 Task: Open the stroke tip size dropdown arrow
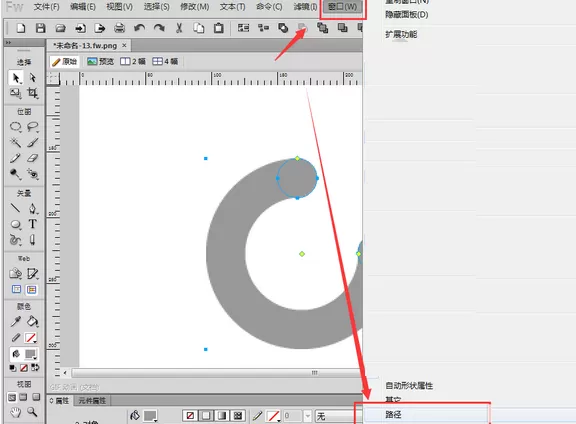(308, 416)
